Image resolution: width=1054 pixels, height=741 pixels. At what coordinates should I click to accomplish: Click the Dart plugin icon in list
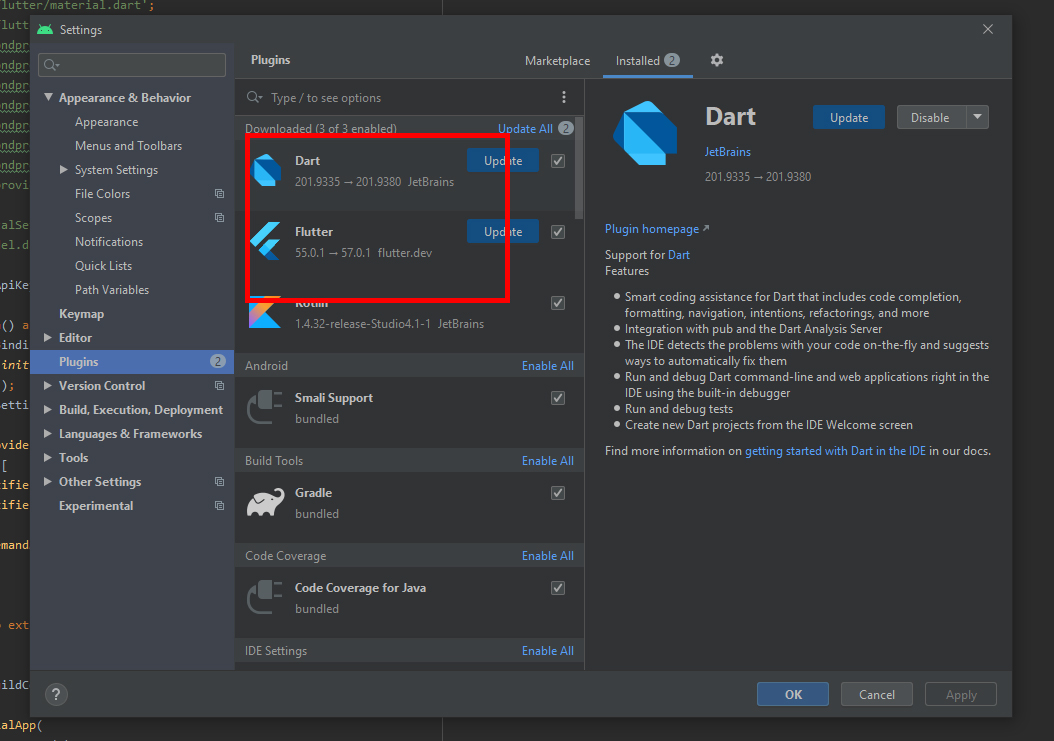click(x=267, y=171)
